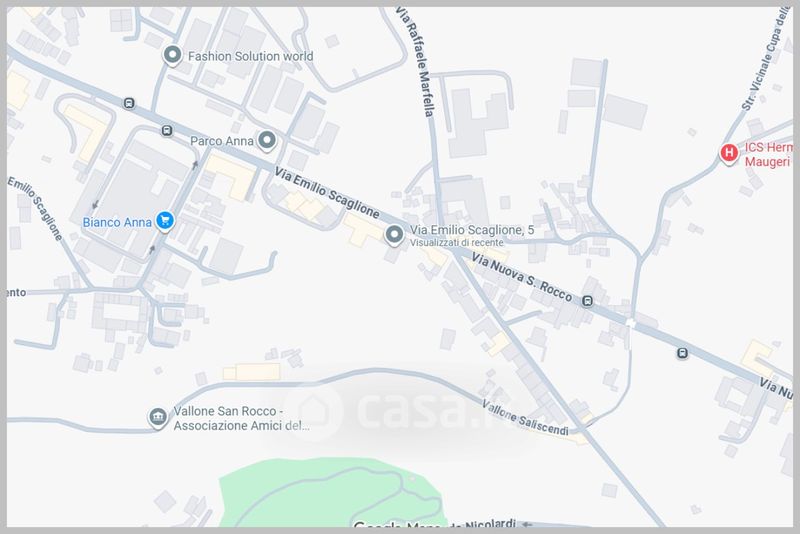
Task: Open the red hospital marker ICS Maugeri
Action: coord(729,153)
